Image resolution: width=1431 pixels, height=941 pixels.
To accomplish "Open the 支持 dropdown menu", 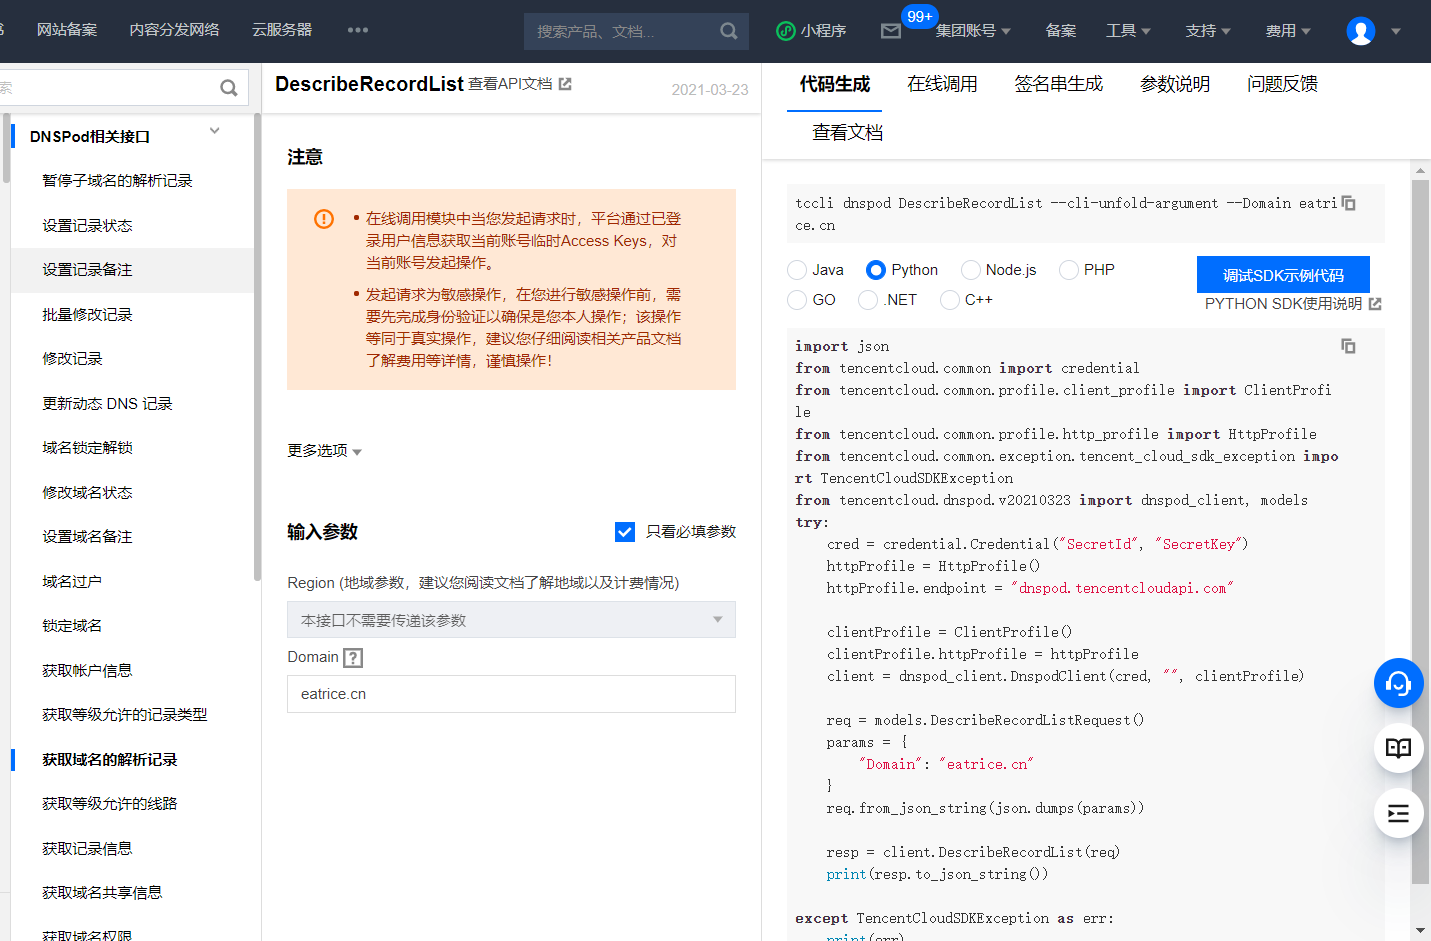I will 1208,31.
